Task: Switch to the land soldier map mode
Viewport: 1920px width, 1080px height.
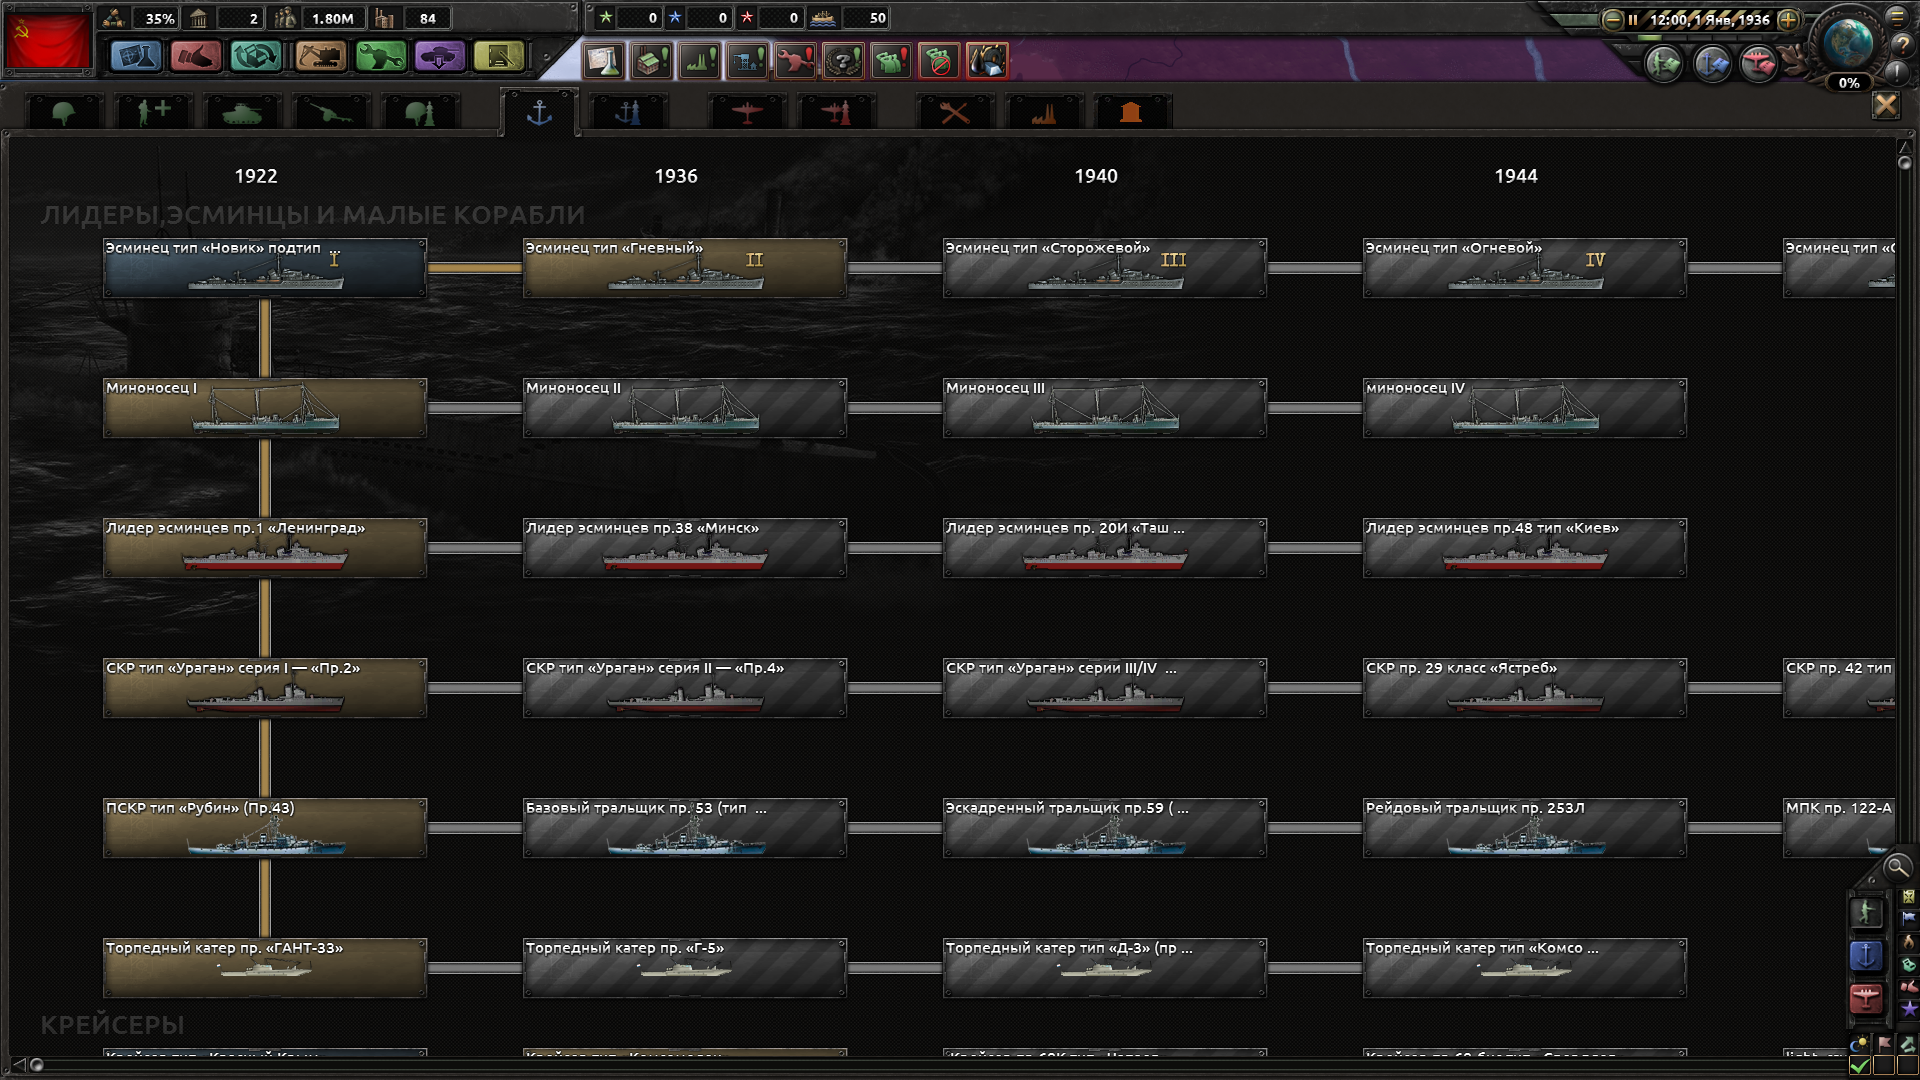Action: tap(1866, 912)
